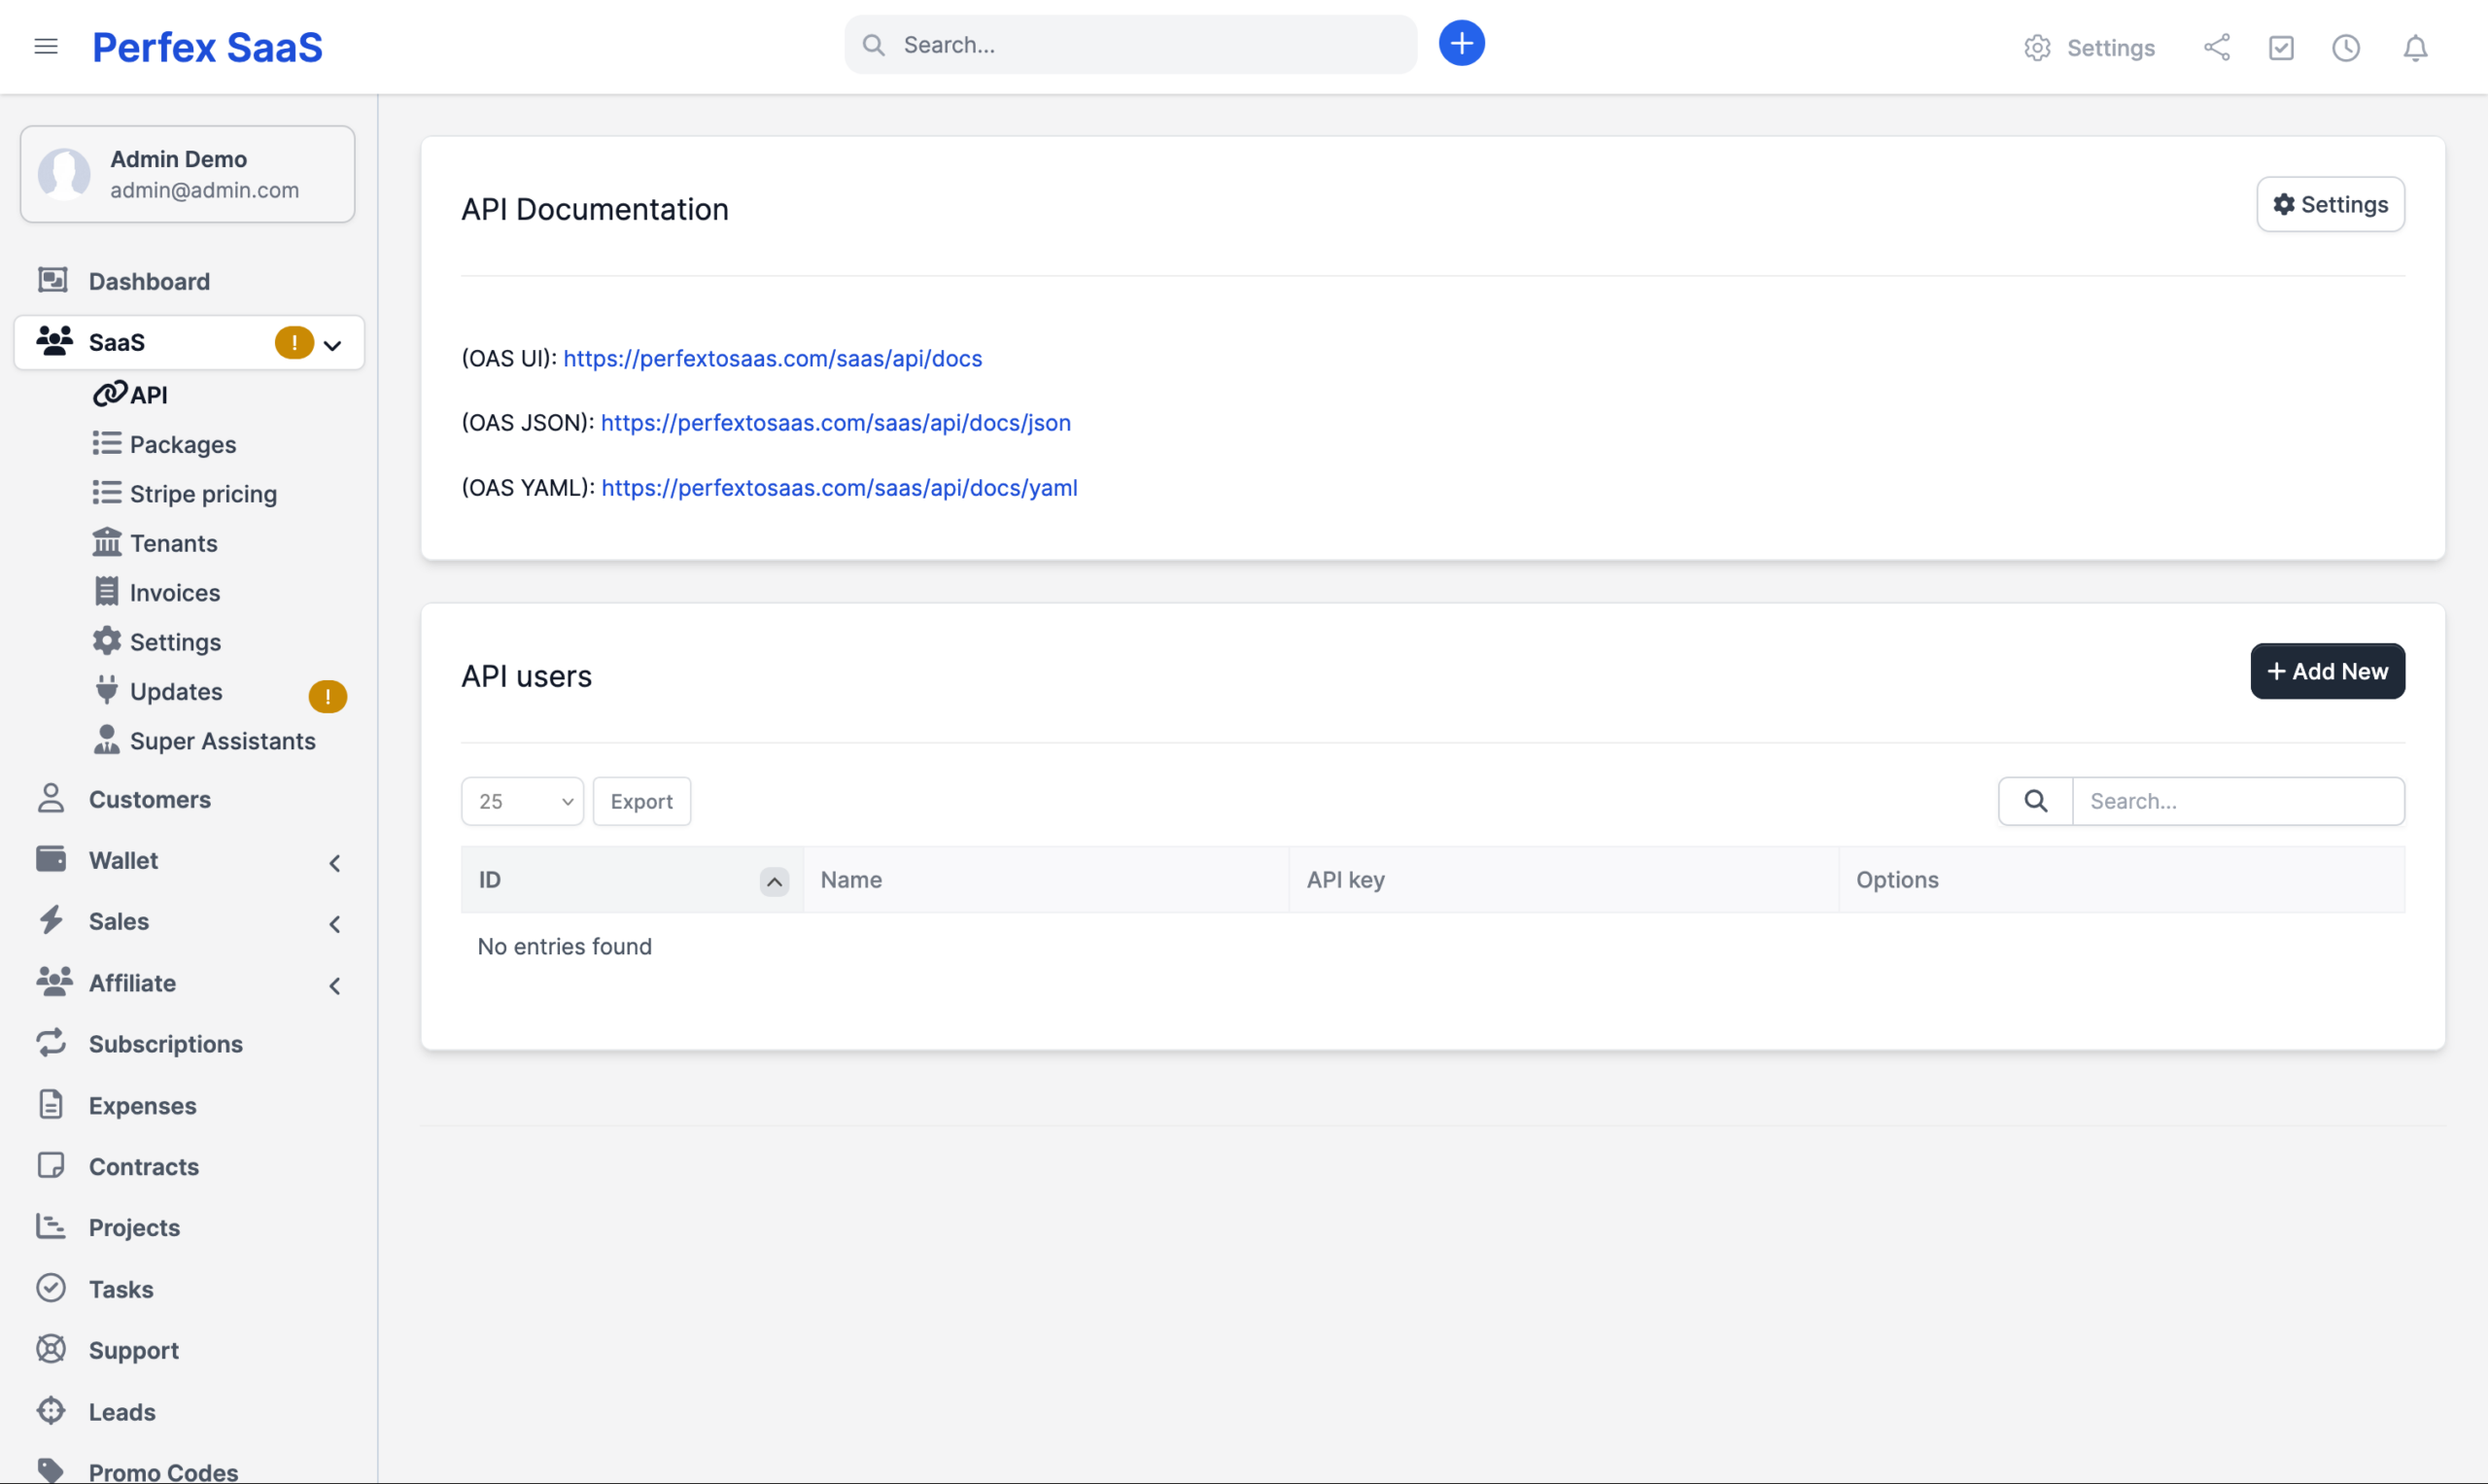Sort table by ID column arrow
The height and width of the screenshot is (1484, 2488).
point(774,881)
